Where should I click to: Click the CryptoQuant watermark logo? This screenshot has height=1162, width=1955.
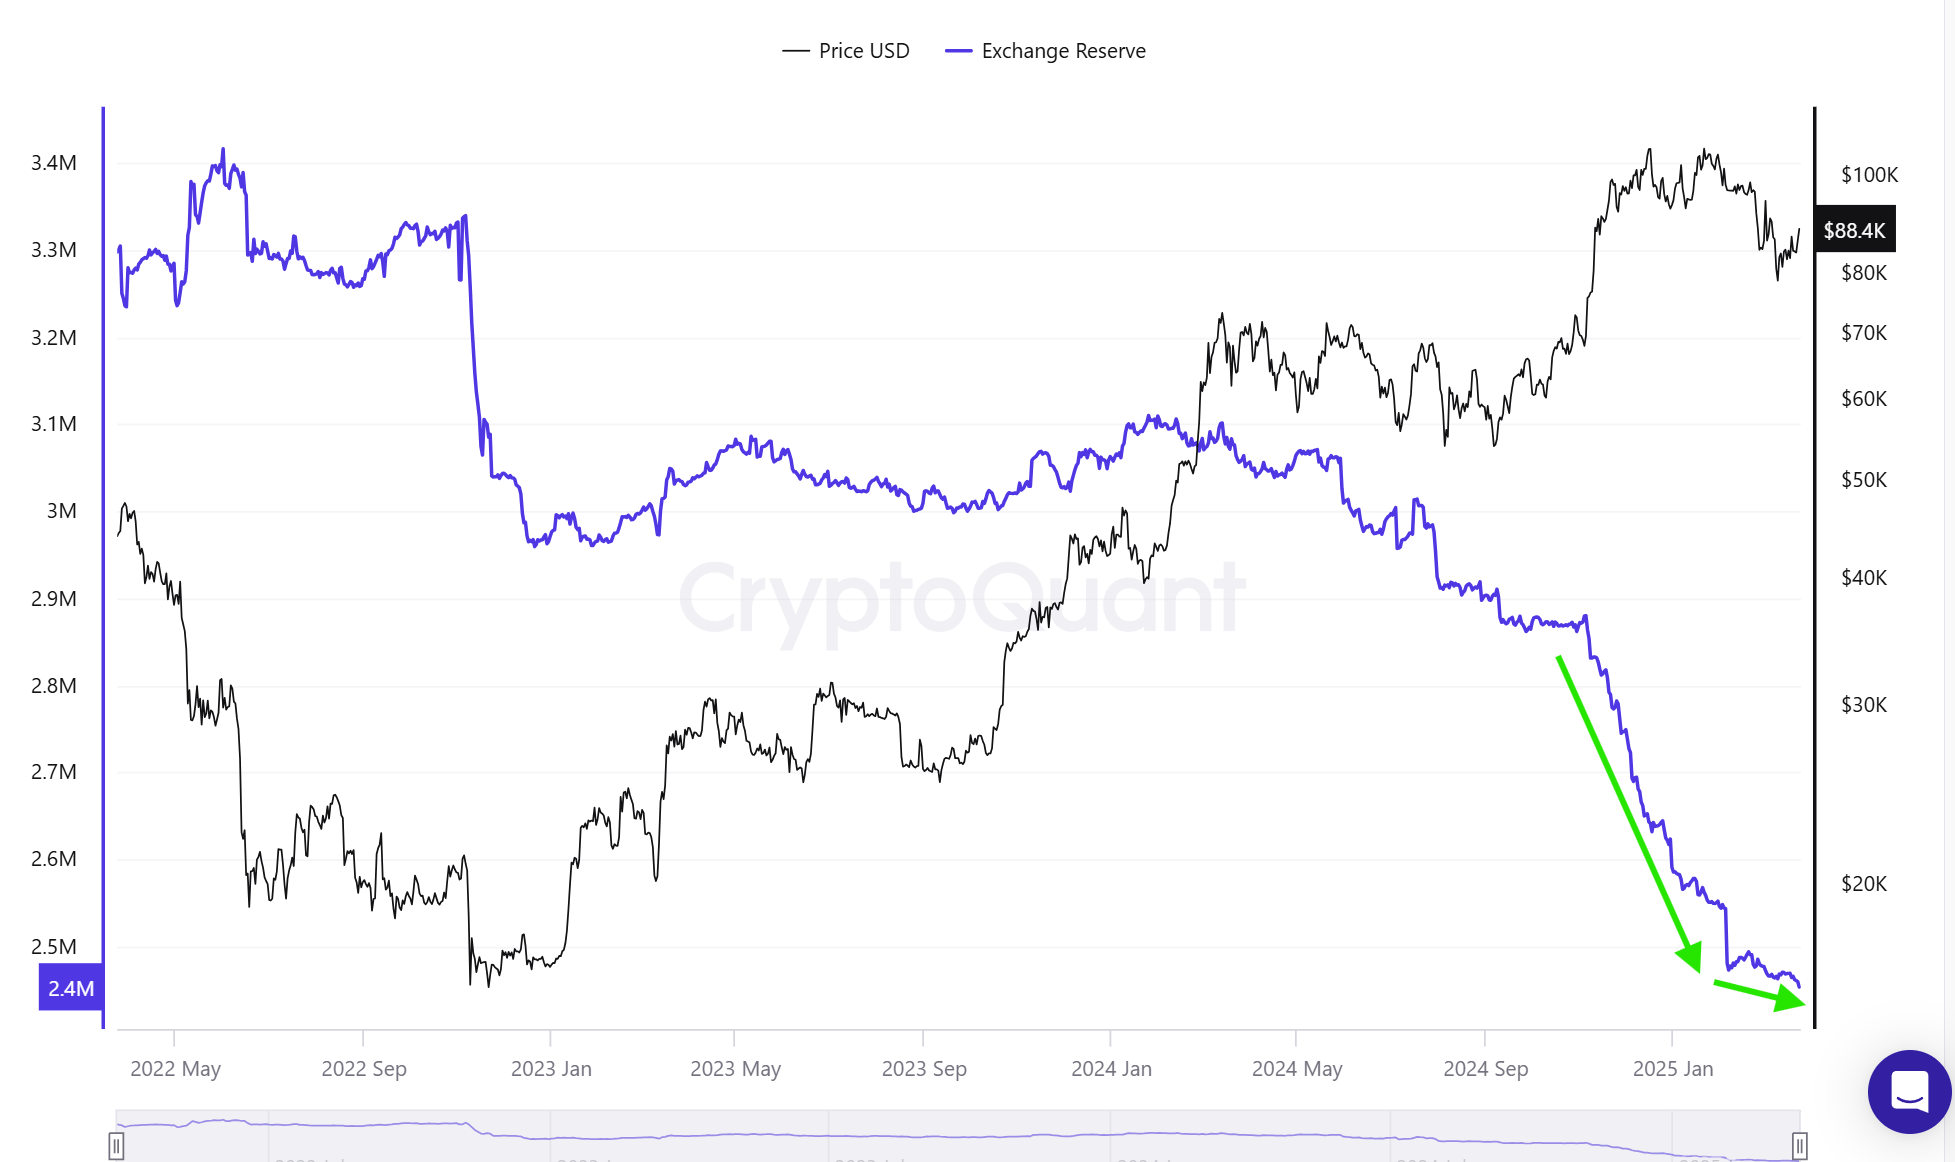(962, 599)
